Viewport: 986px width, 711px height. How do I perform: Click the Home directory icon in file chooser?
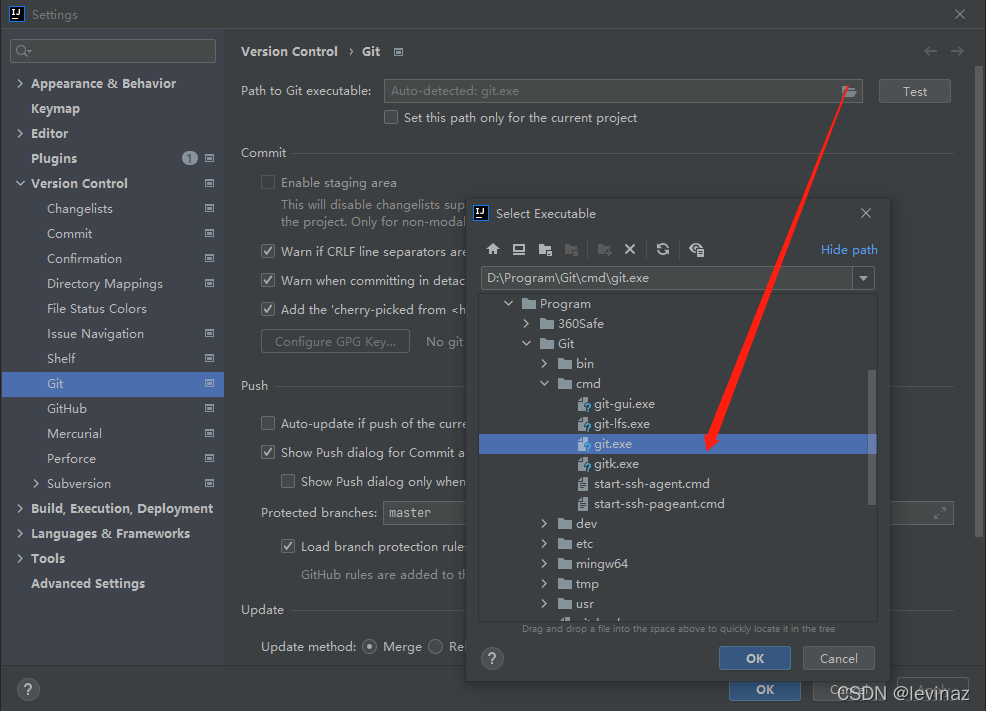click(492, 249)
